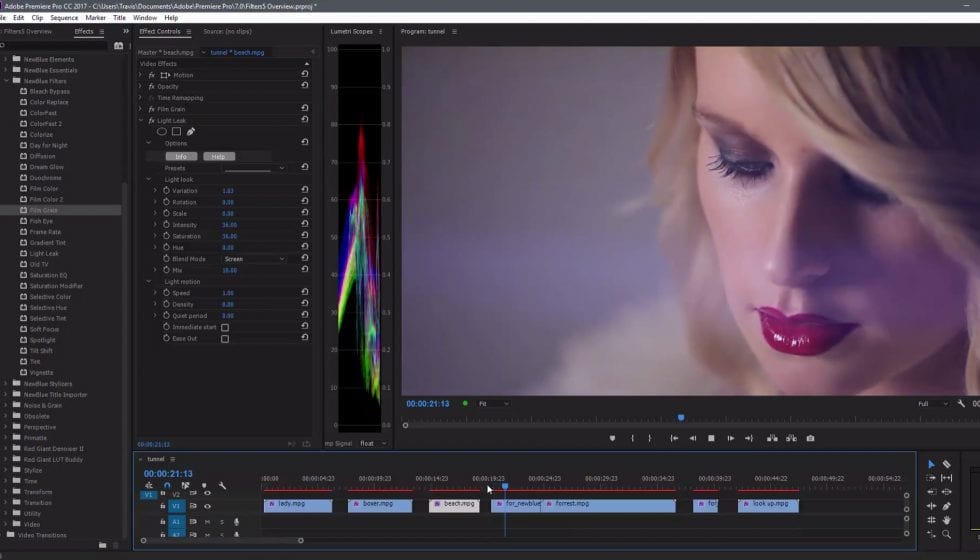
Task: Open the Sequence menu
Action: (x=64, y=17)
